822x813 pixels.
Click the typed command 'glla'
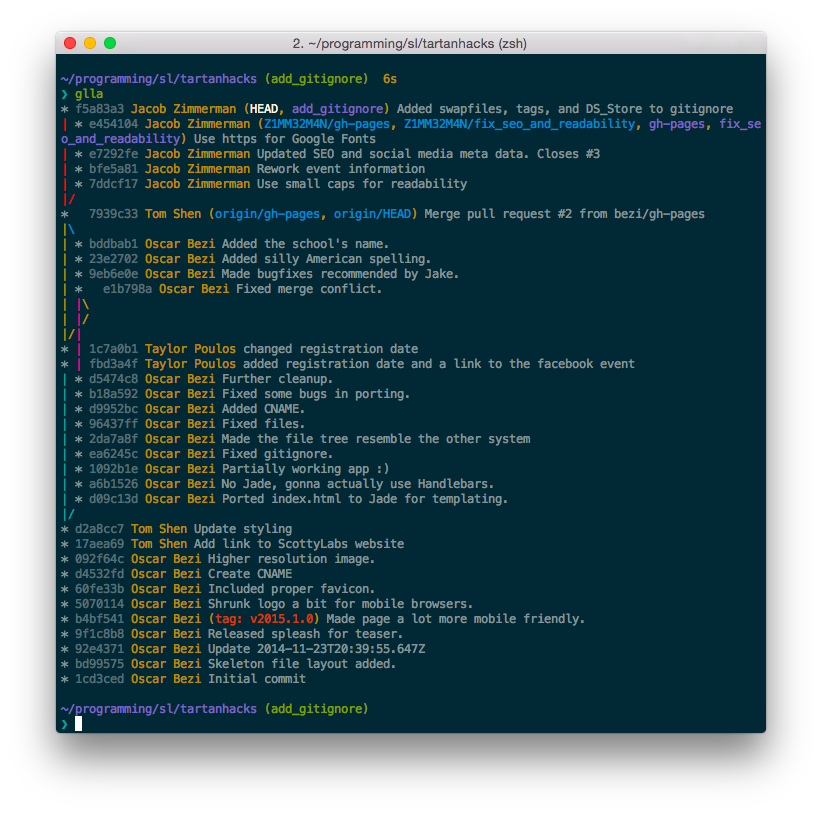pyautogui.click(x=89, y=94)
